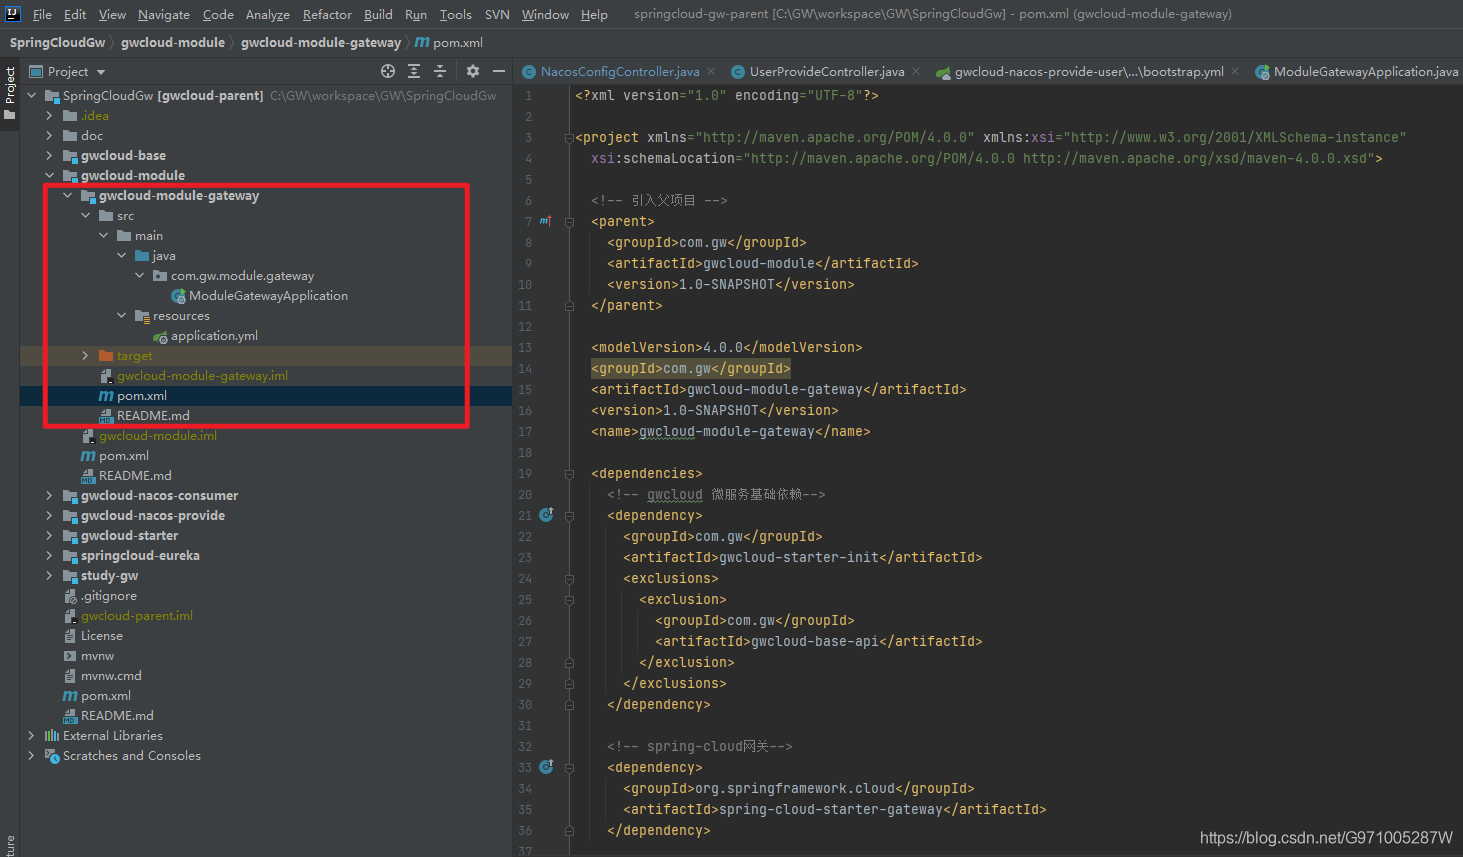Expand the External Libraries node
This screenshot has height=857, width=1463.
pyautogui.click(x=31, y=735)
